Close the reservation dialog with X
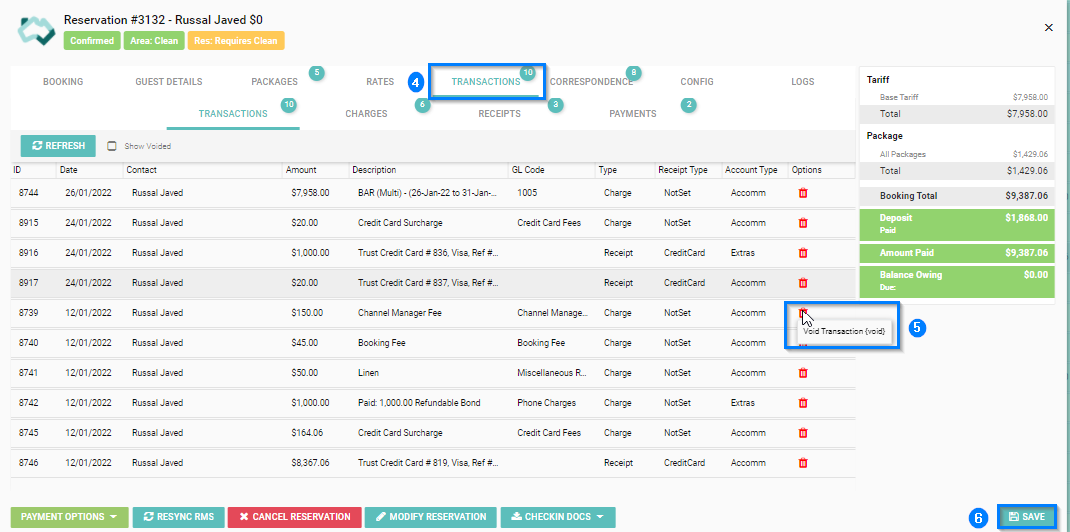1070x532 pixels. (x=1048, y=28)
